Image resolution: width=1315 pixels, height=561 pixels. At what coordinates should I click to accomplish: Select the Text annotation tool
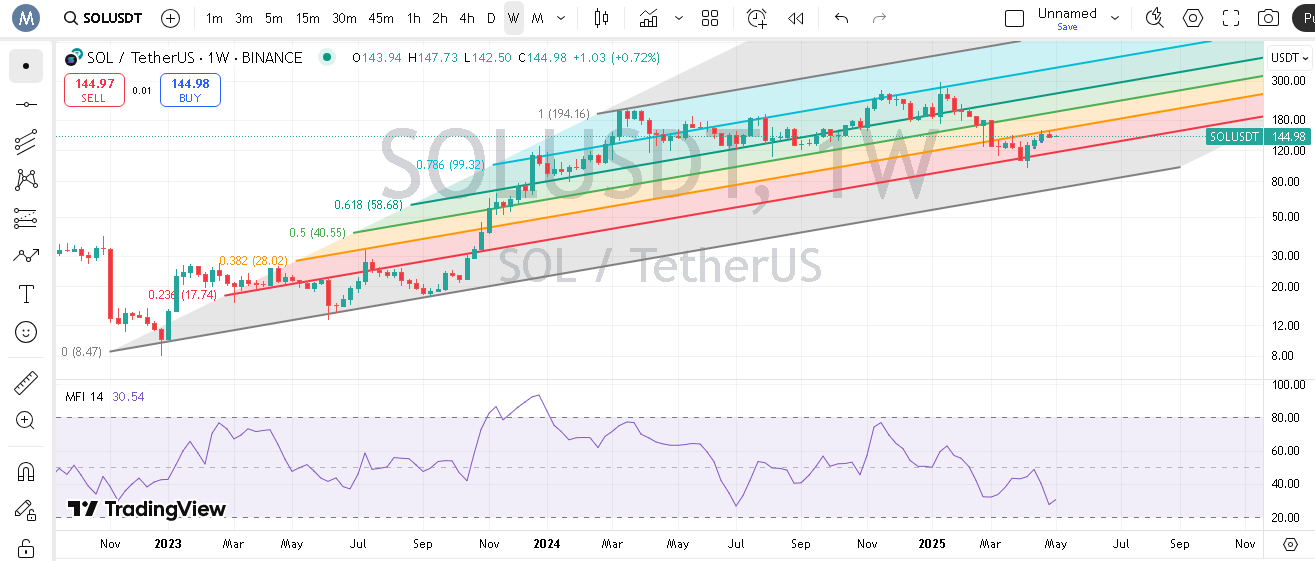[26, 294]
